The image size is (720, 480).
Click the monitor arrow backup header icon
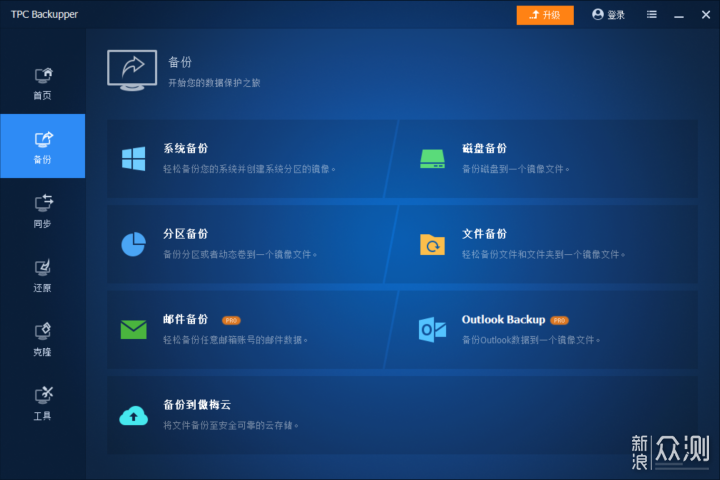[132, 70]
